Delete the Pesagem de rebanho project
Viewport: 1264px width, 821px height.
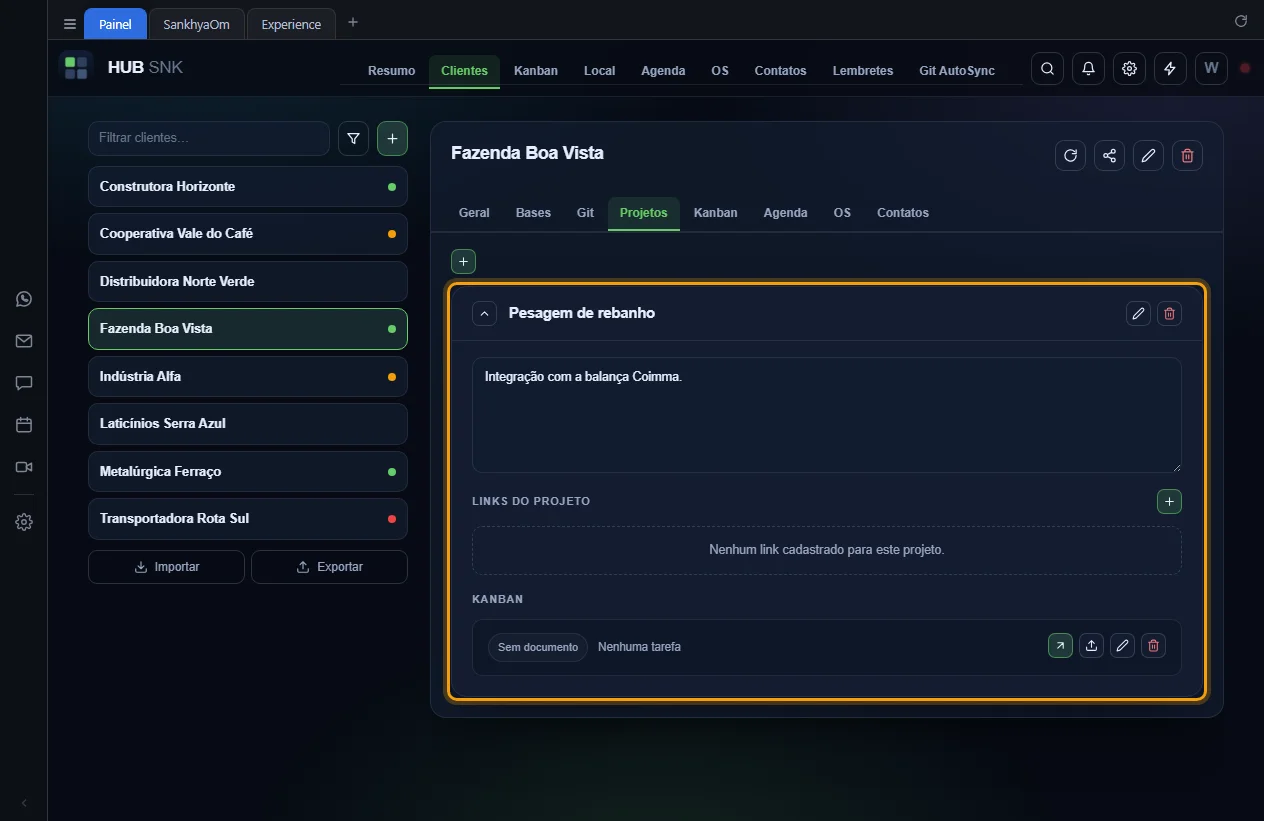tap(1169, 314)
